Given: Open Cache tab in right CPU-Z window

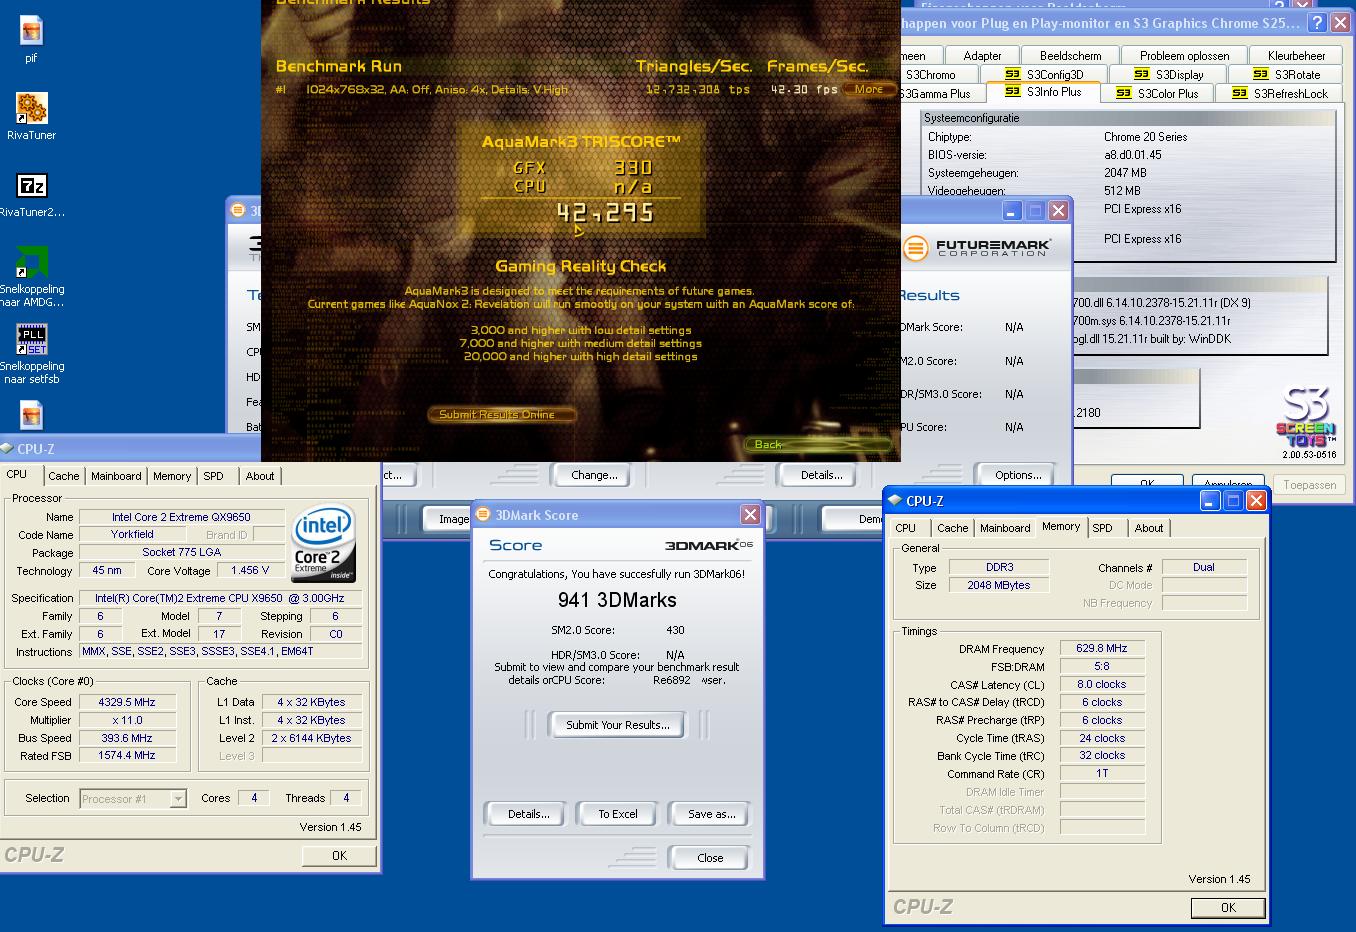Looking at the screenshot, I should pos(952,528).
